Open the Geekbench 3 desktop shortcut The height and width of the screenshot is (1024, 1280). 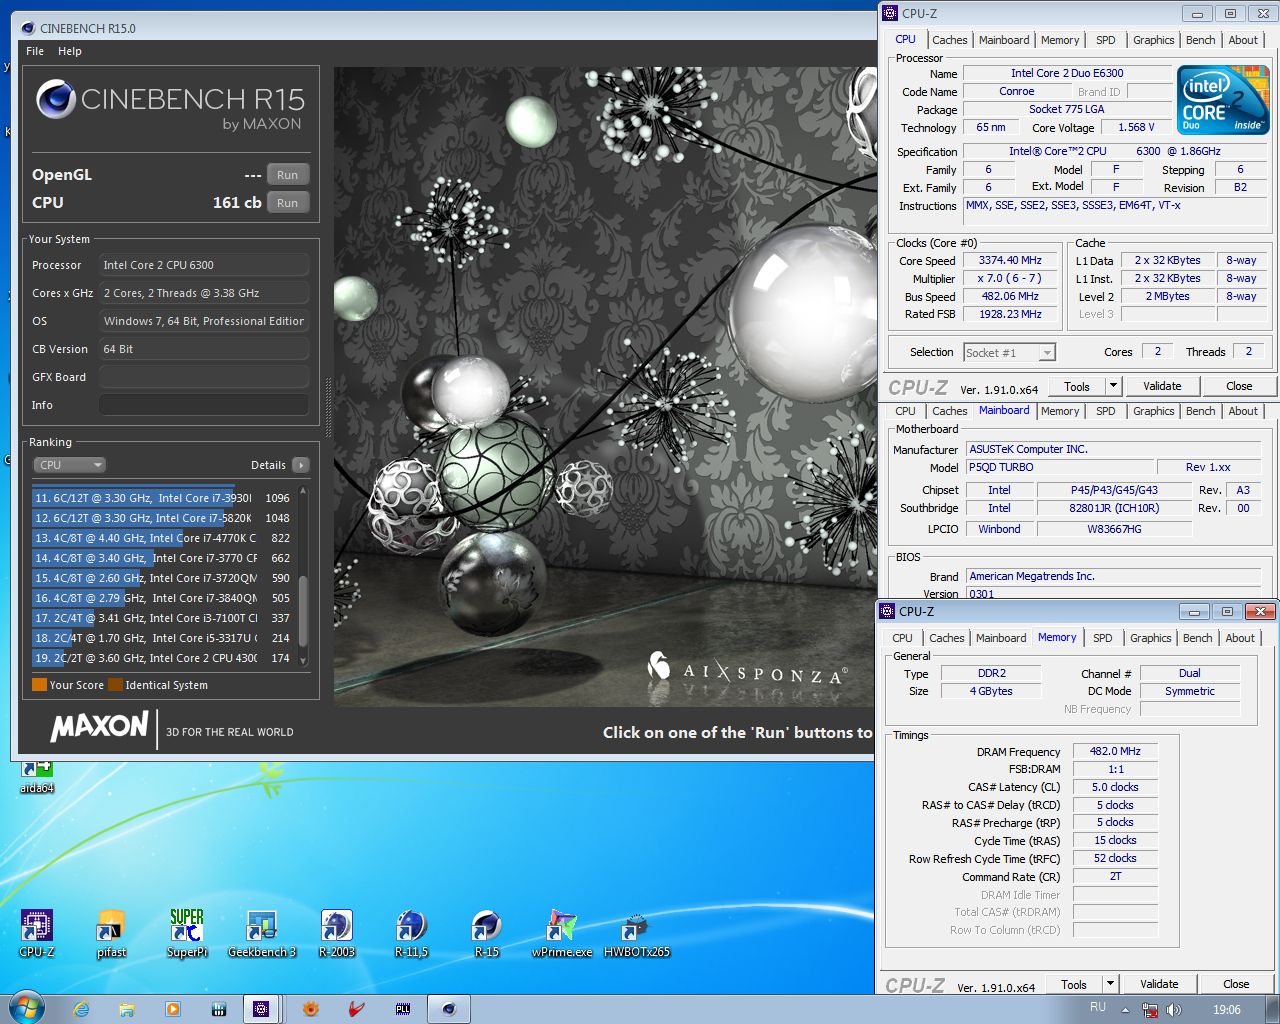pyautogui.click(x=262, y=933)
